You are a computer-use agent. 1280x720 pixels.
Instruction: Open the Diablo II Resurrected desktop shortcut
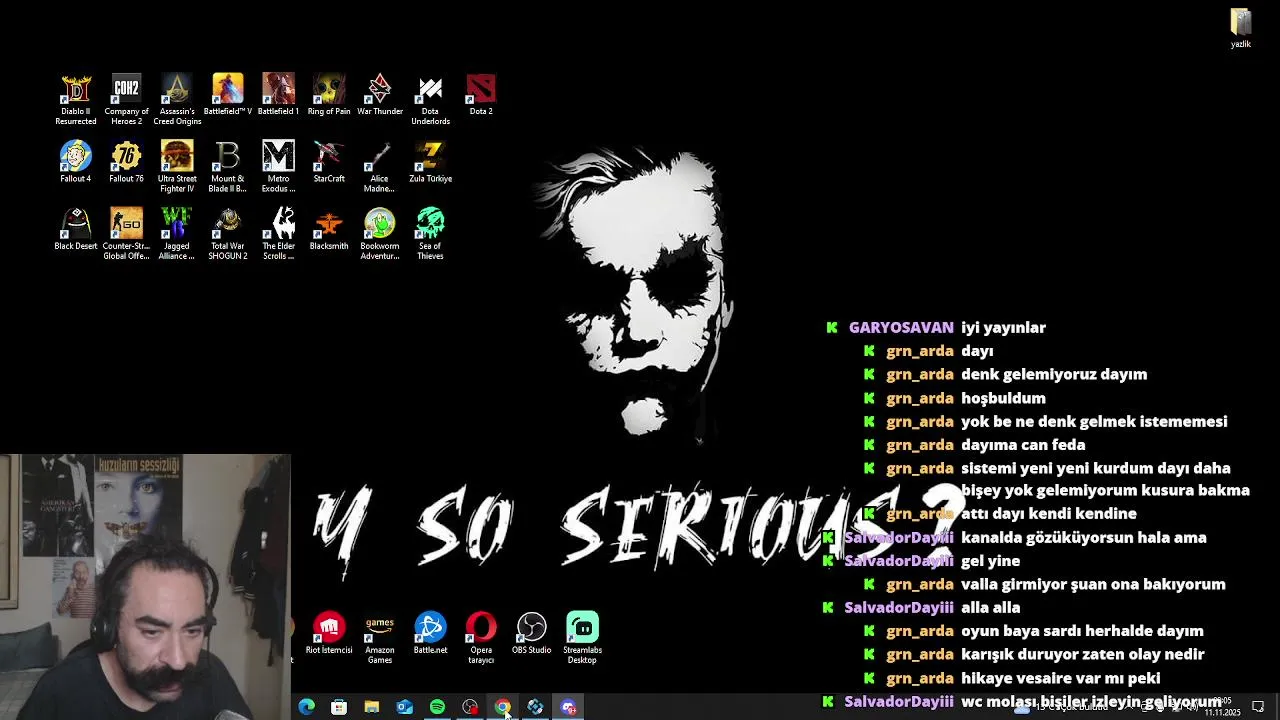click(x=76, y=99)
